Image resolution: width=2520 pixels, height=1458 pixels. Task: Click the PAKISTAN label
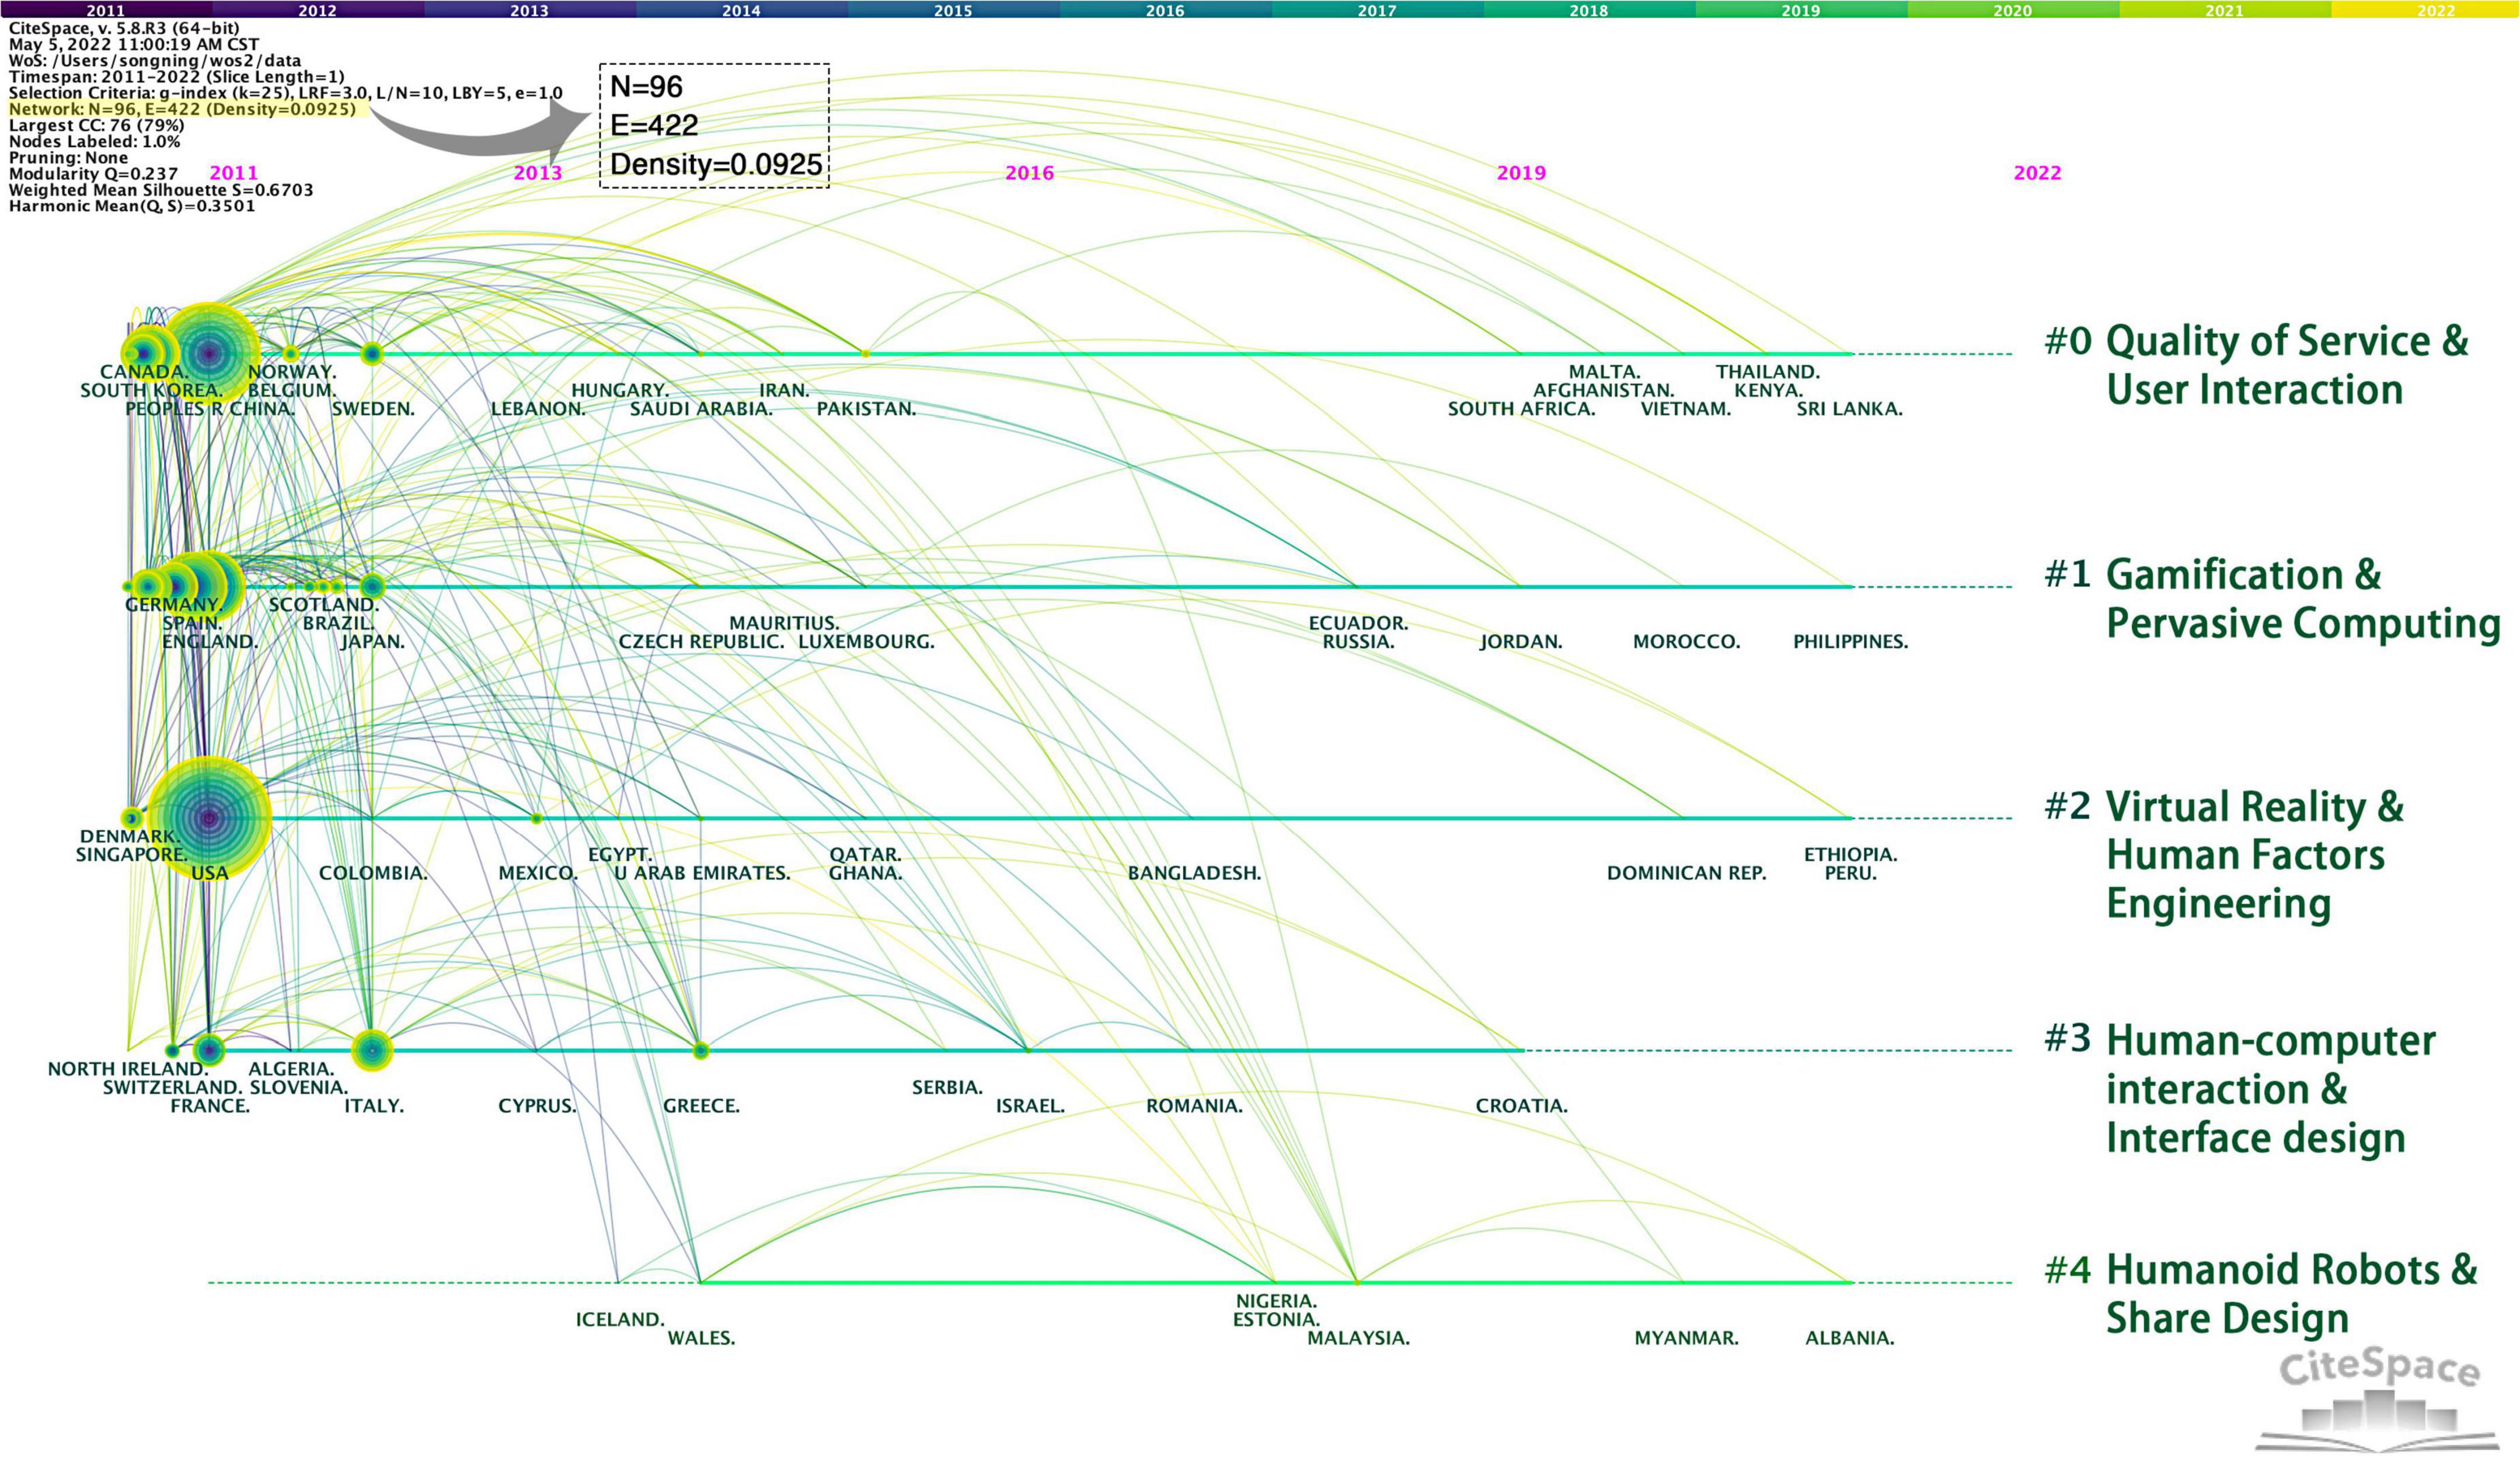(x=866, y=409)
